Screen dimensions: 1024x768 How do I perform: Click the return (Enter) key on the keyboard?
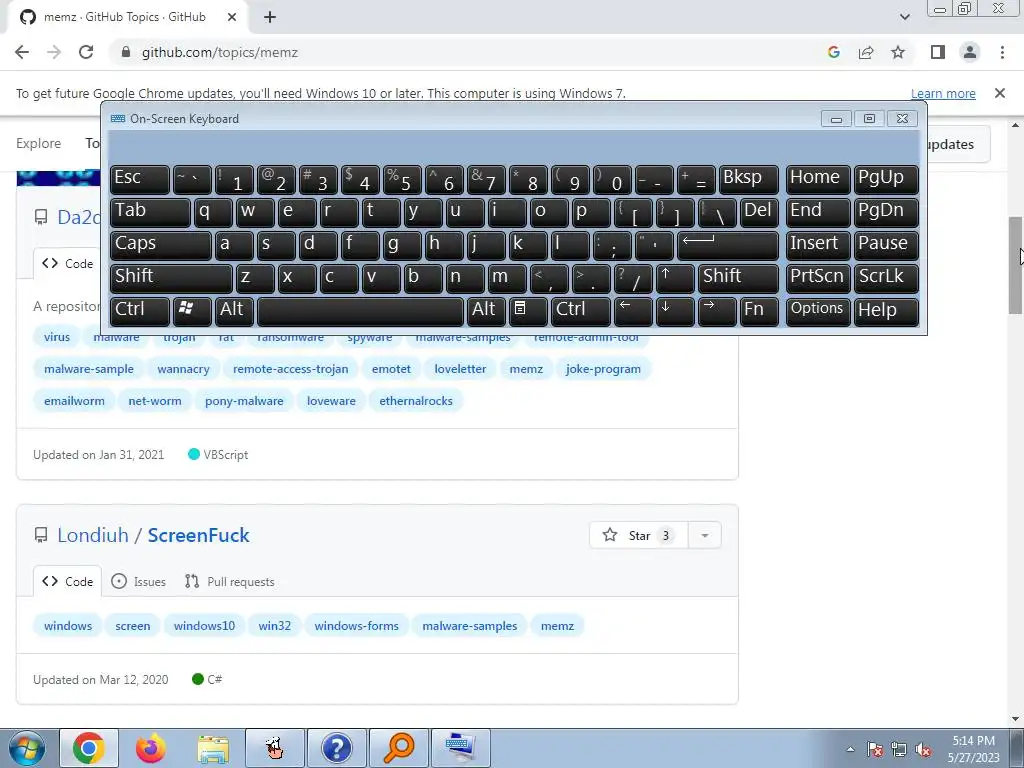click(x=728, y=246)
